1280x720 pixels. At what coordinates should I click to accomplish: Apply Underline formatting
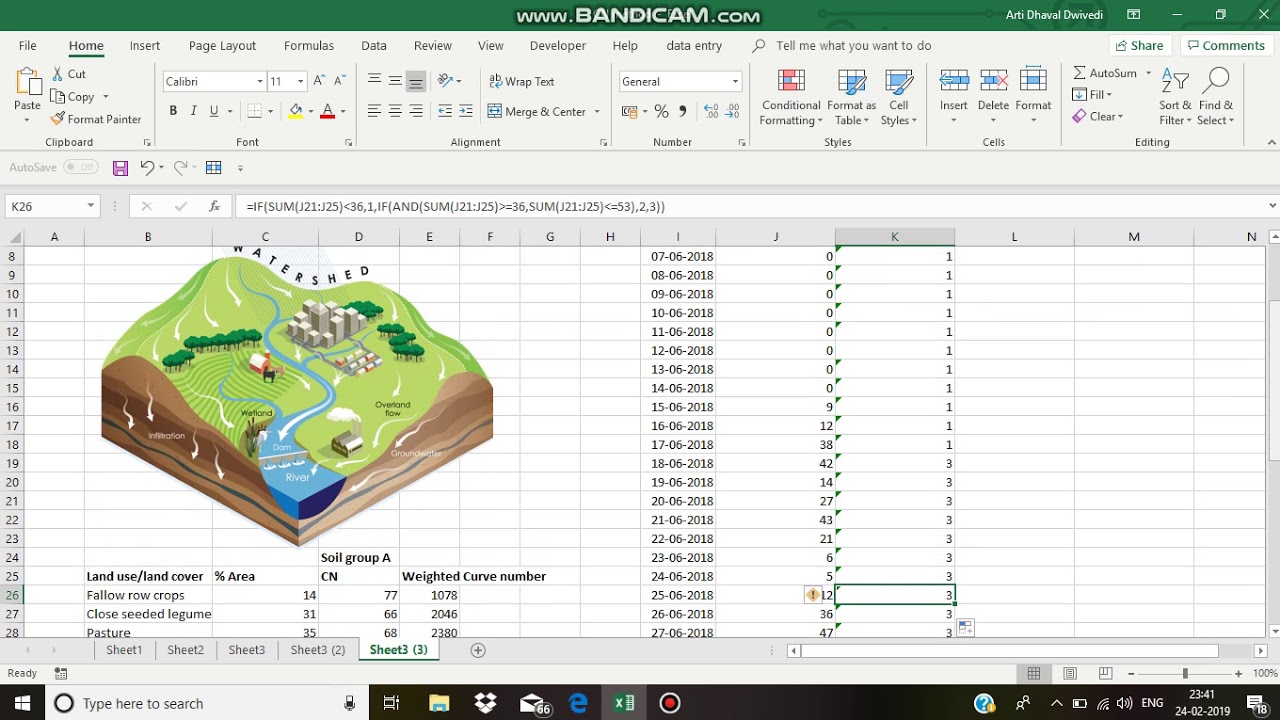214,111
